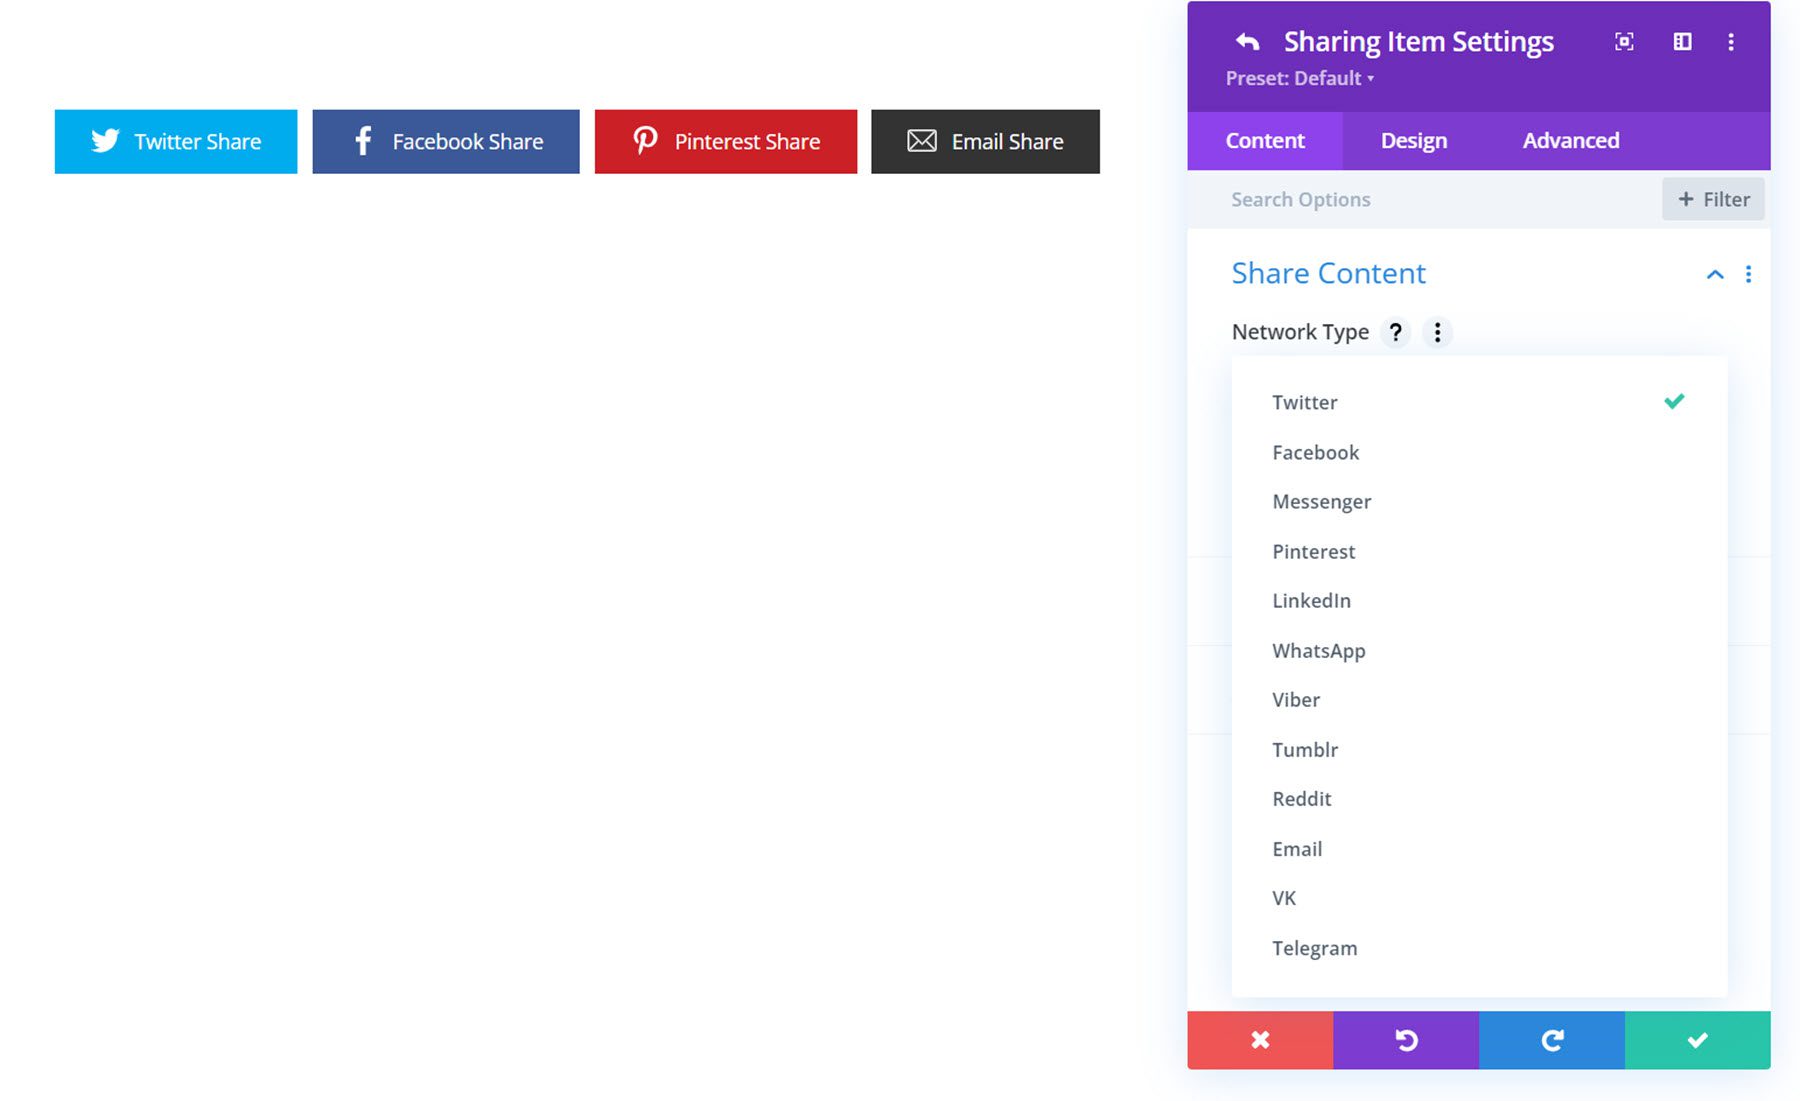Click the Filter button
Viewport: 1800px width, 1101px height.
[x=1713, y=198]
